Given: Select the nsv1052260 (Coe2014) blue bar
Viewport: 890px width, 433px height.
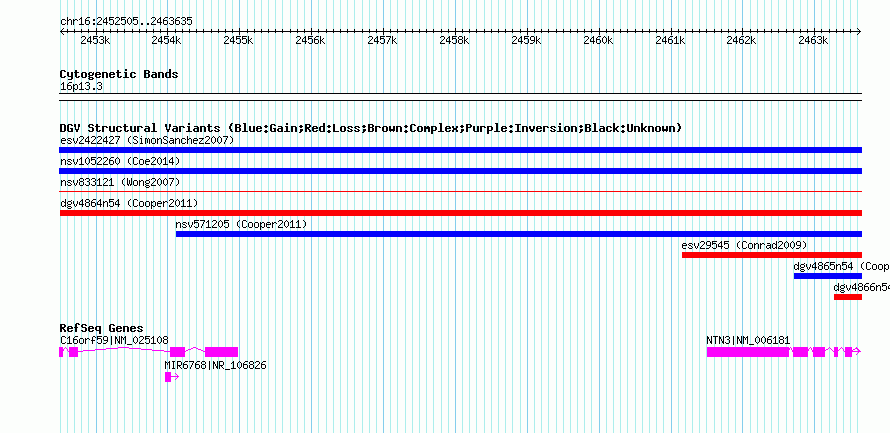Looking at the screenshot, I should 460,171.
